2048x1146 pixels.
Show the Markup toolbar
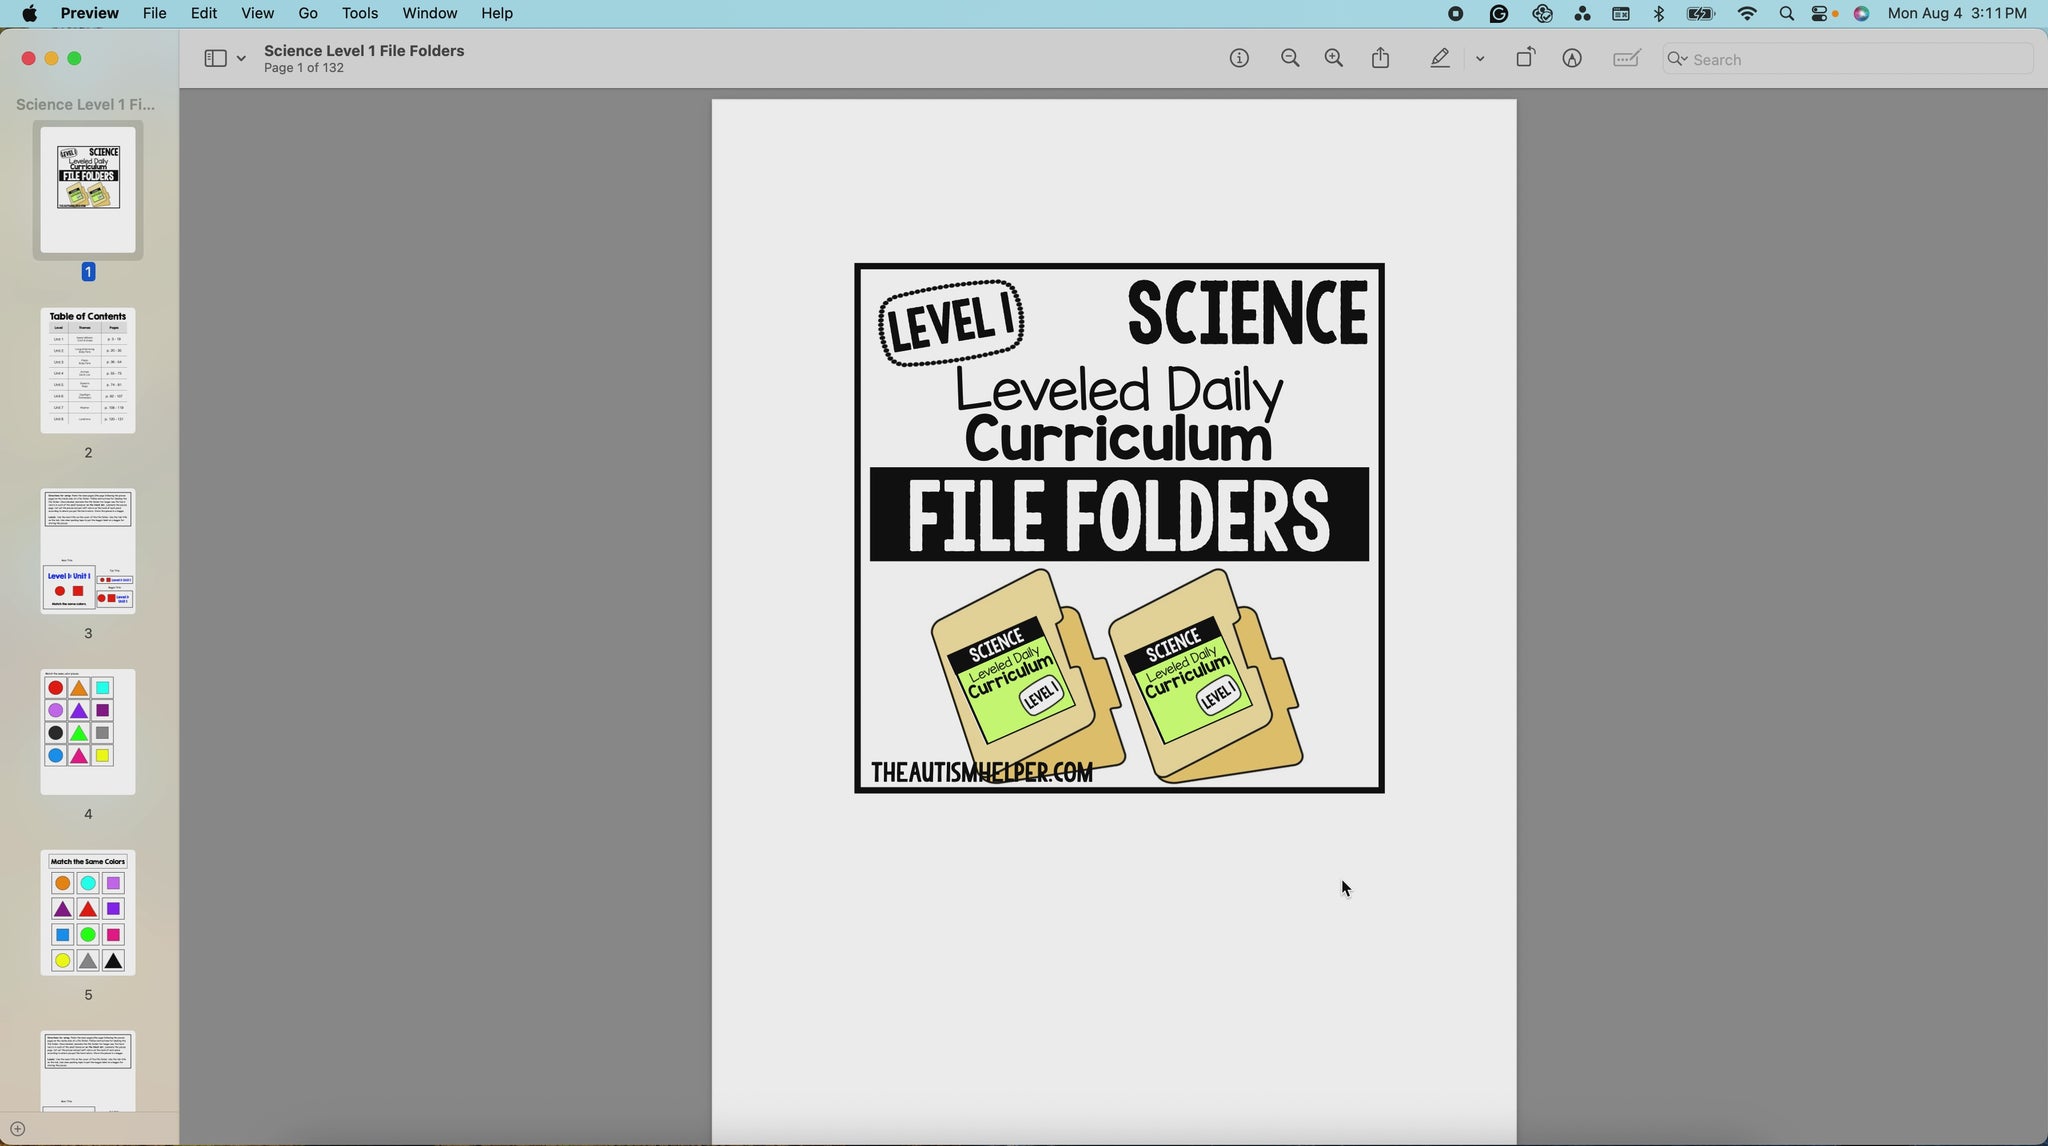coord(1572,59)
